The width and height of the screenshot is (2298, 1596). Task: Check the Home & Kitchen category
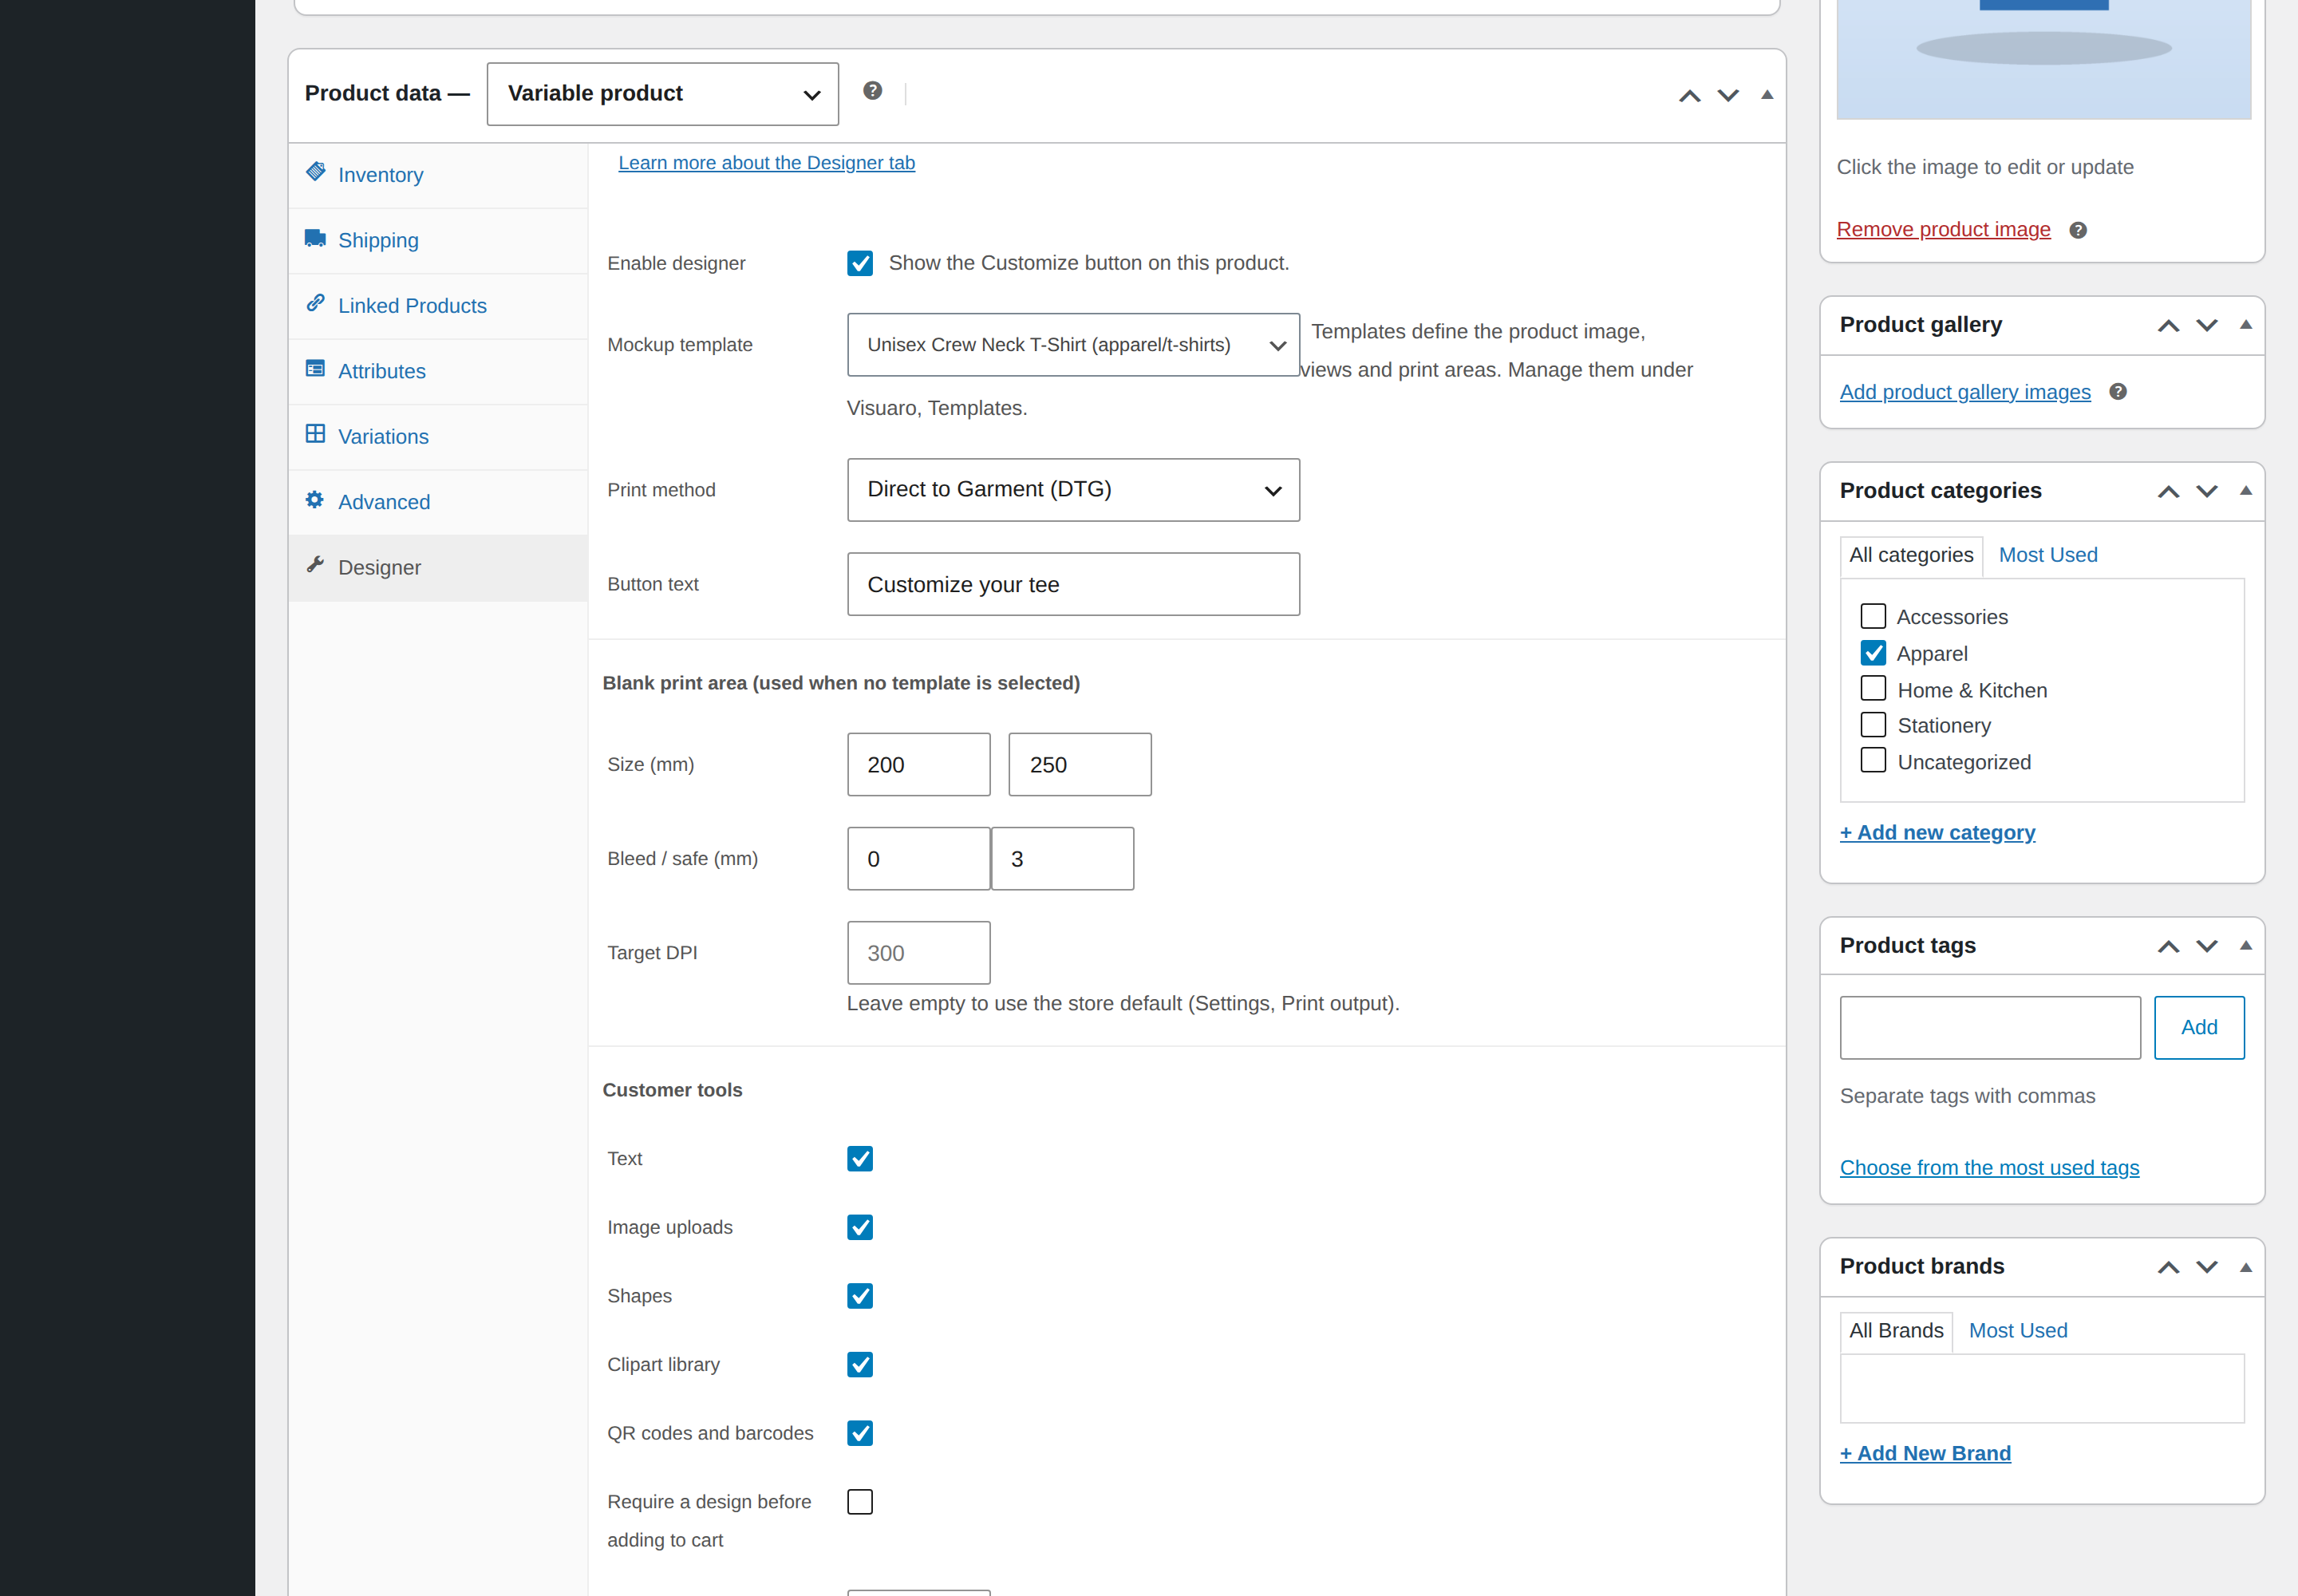tap(1873, 689)
